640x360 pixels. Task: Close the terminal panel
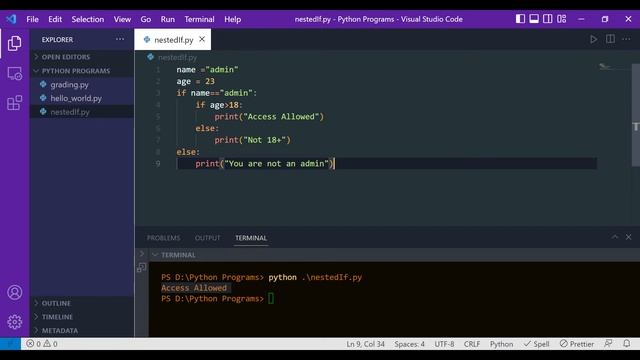click(629, 237)
